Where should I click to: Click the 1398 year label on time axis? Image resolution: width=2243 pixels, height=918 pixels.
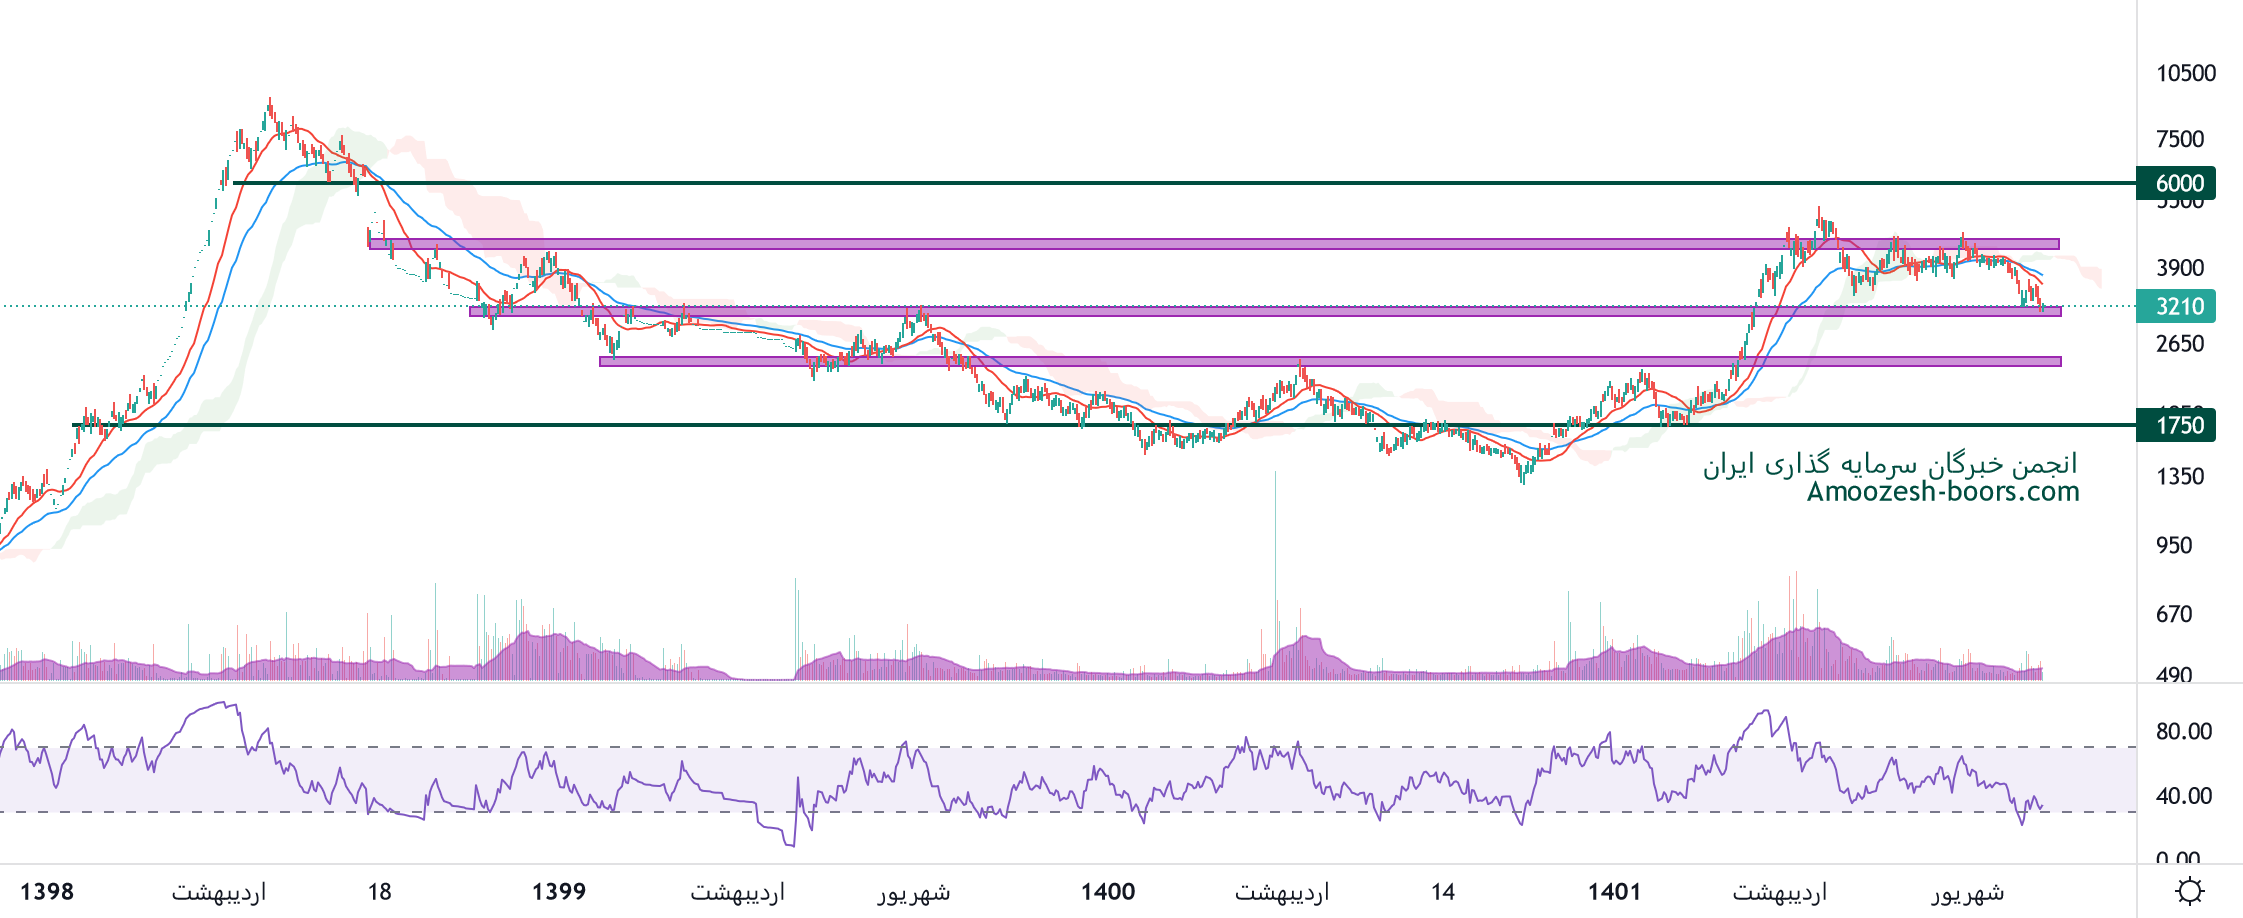click(x=47, y=891)
